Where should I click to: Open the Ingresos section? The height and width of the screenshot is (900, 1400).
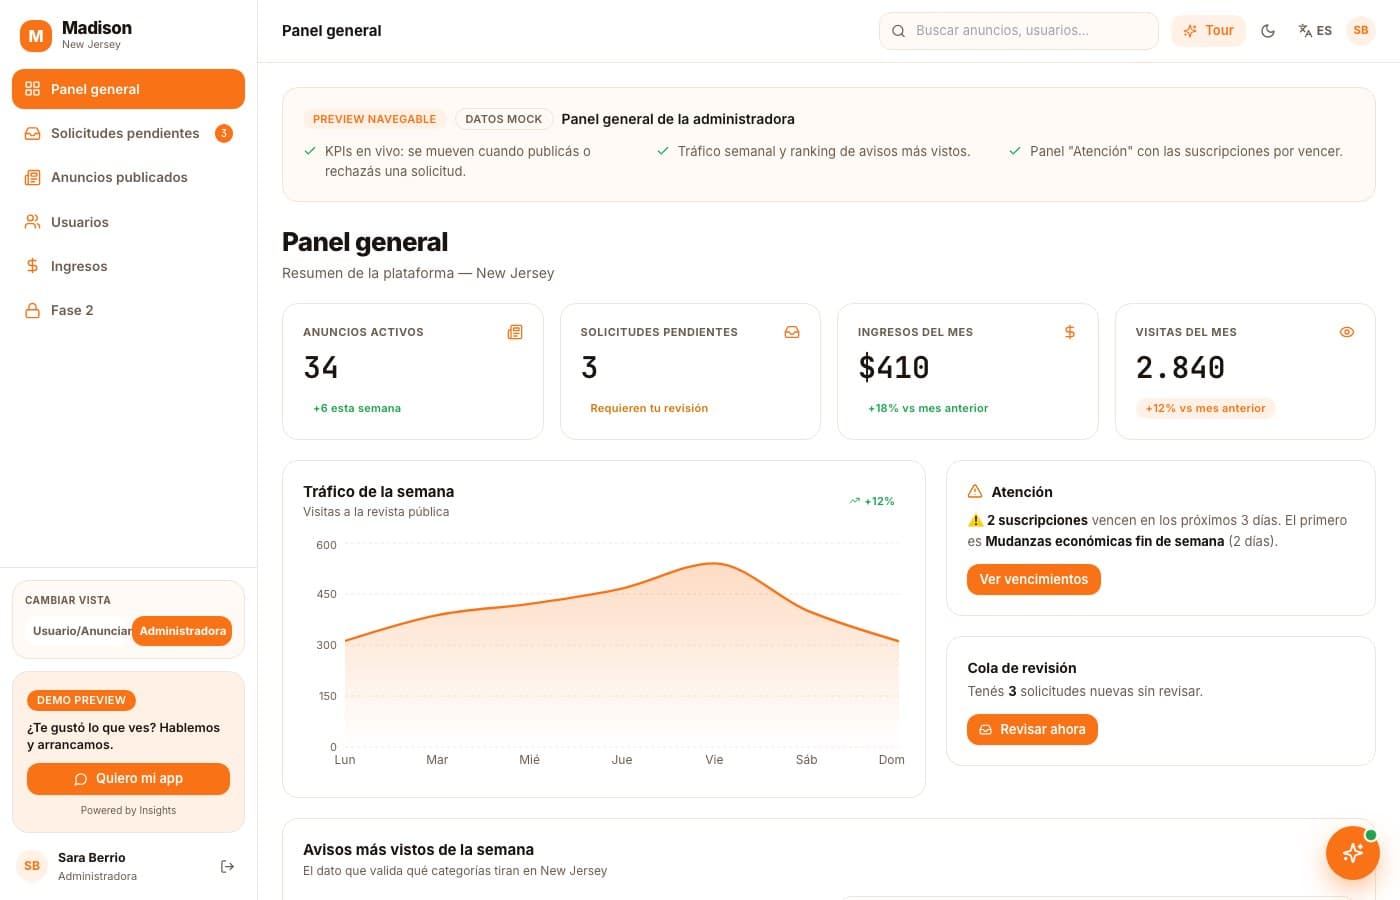point(128,266)
